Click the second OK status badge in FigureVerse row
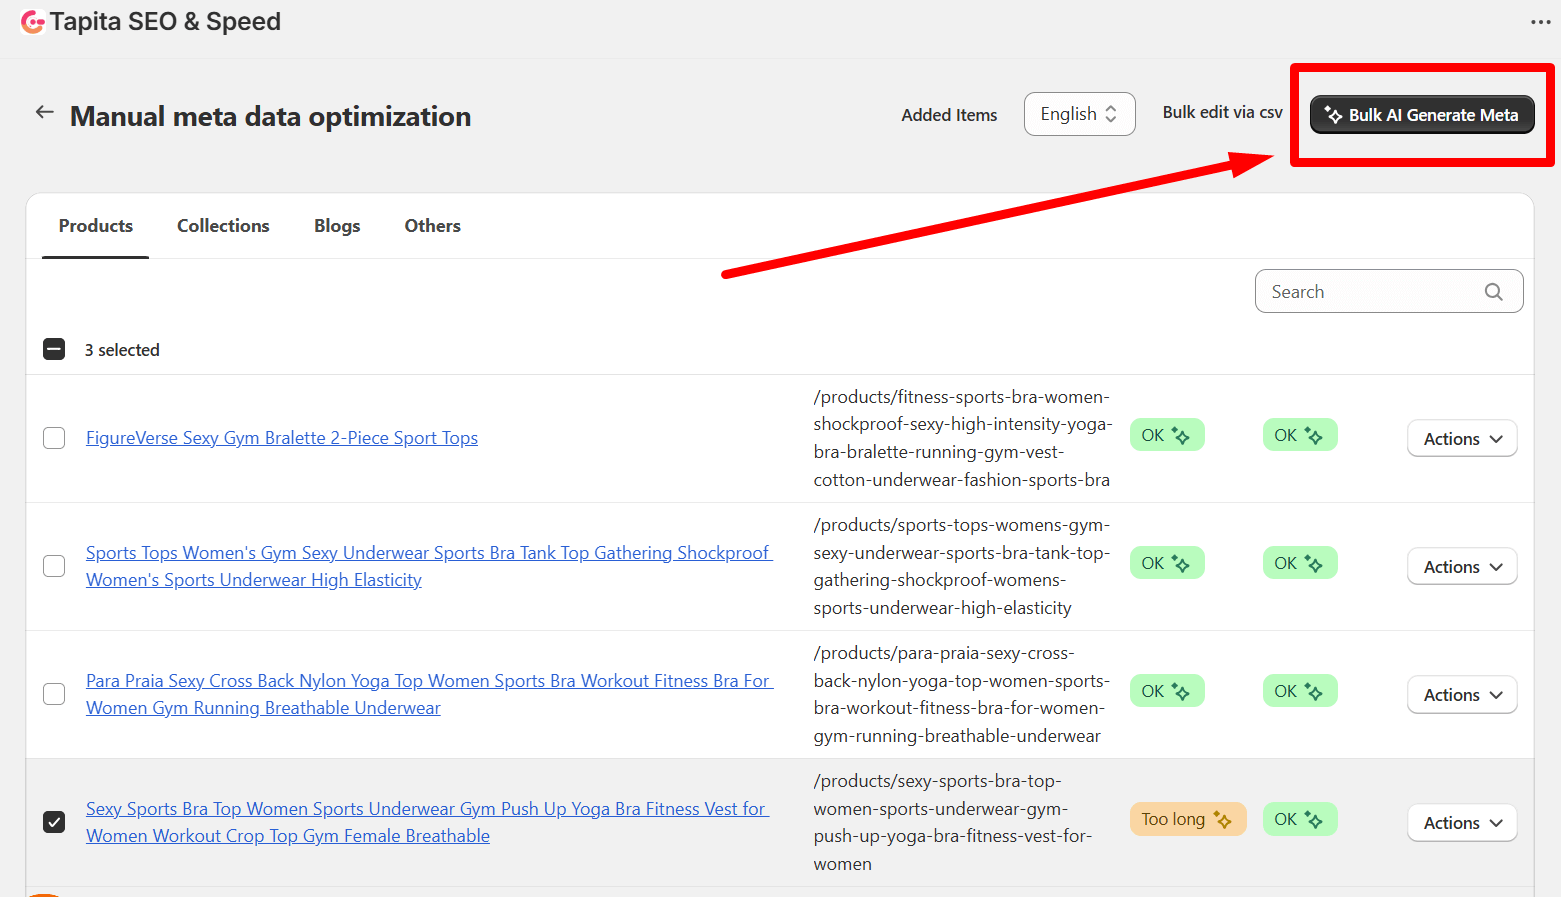 tap(1300, 435)
